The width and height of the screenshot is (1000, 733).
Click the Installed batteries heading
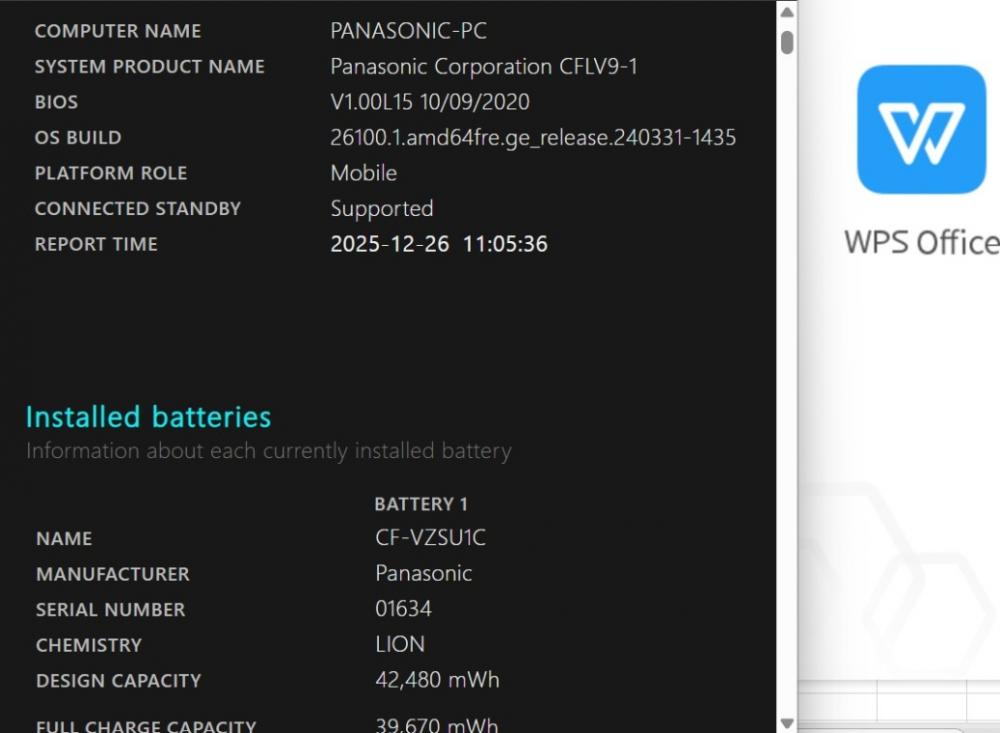pos(148,417)
